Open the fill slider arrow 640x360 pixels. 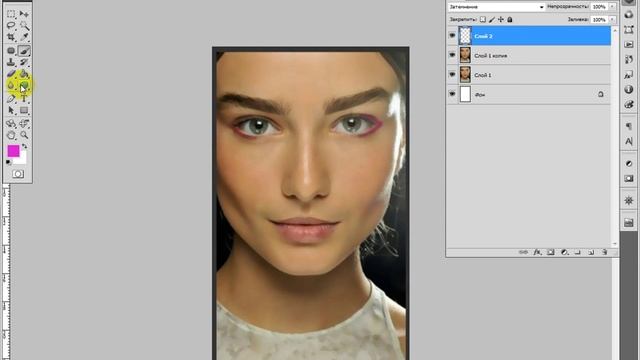[612, 19]
